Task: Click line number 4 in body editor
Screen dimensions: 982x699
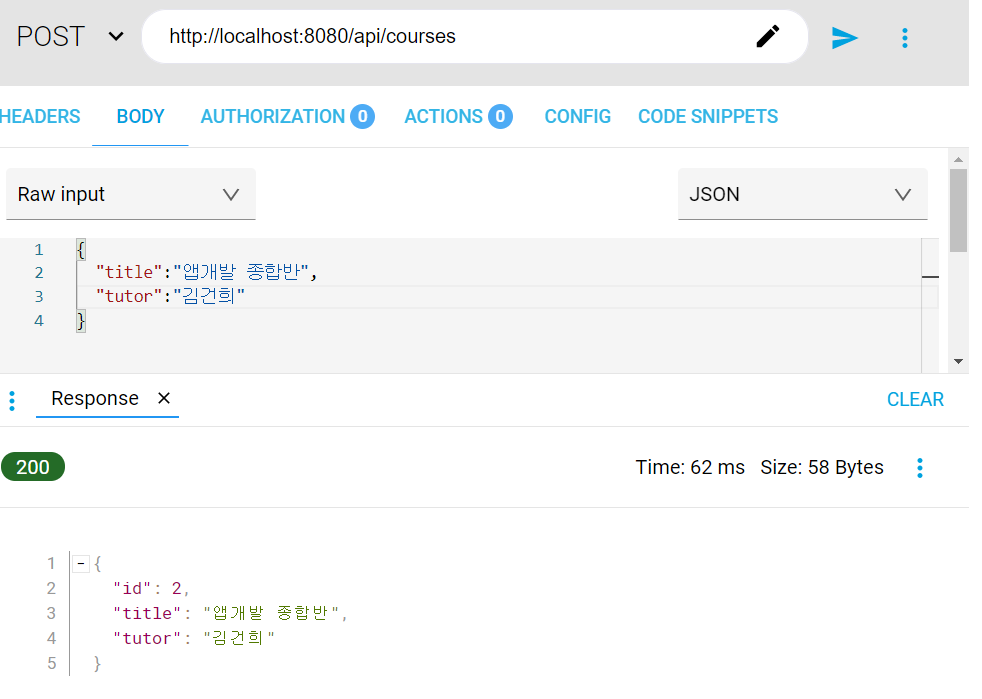Action: (x=39, y=321)
